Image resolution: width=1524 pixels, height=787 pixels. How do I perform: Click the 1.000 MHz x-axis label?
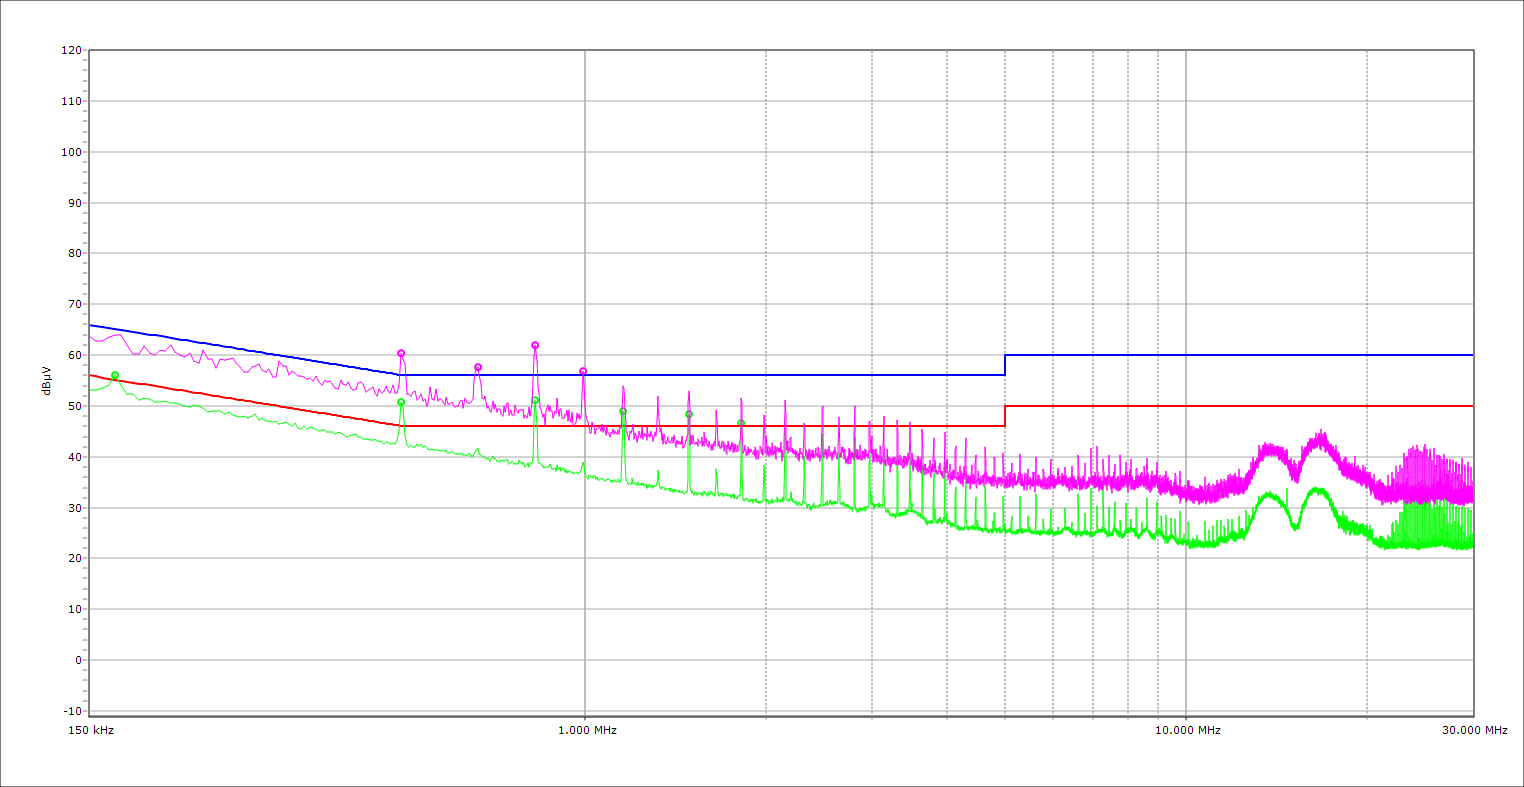[x=585, y=731]
